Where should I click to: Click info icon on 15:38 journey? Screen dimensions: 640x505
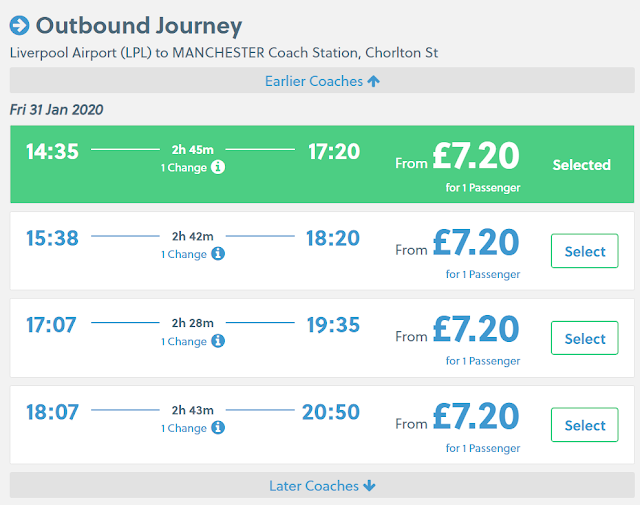pyautogui.click(x=218, y=254)
